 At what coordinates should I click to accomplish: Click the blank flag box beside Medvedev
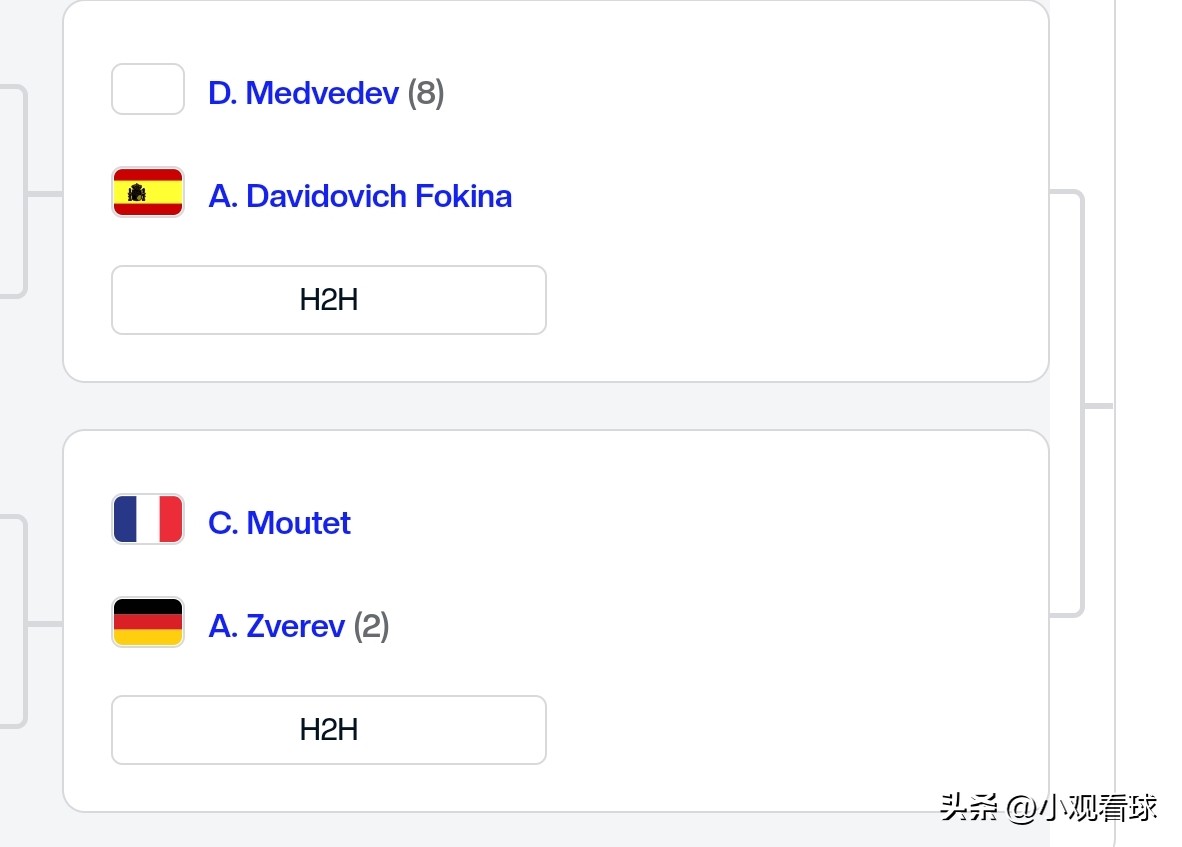point(148,90)
